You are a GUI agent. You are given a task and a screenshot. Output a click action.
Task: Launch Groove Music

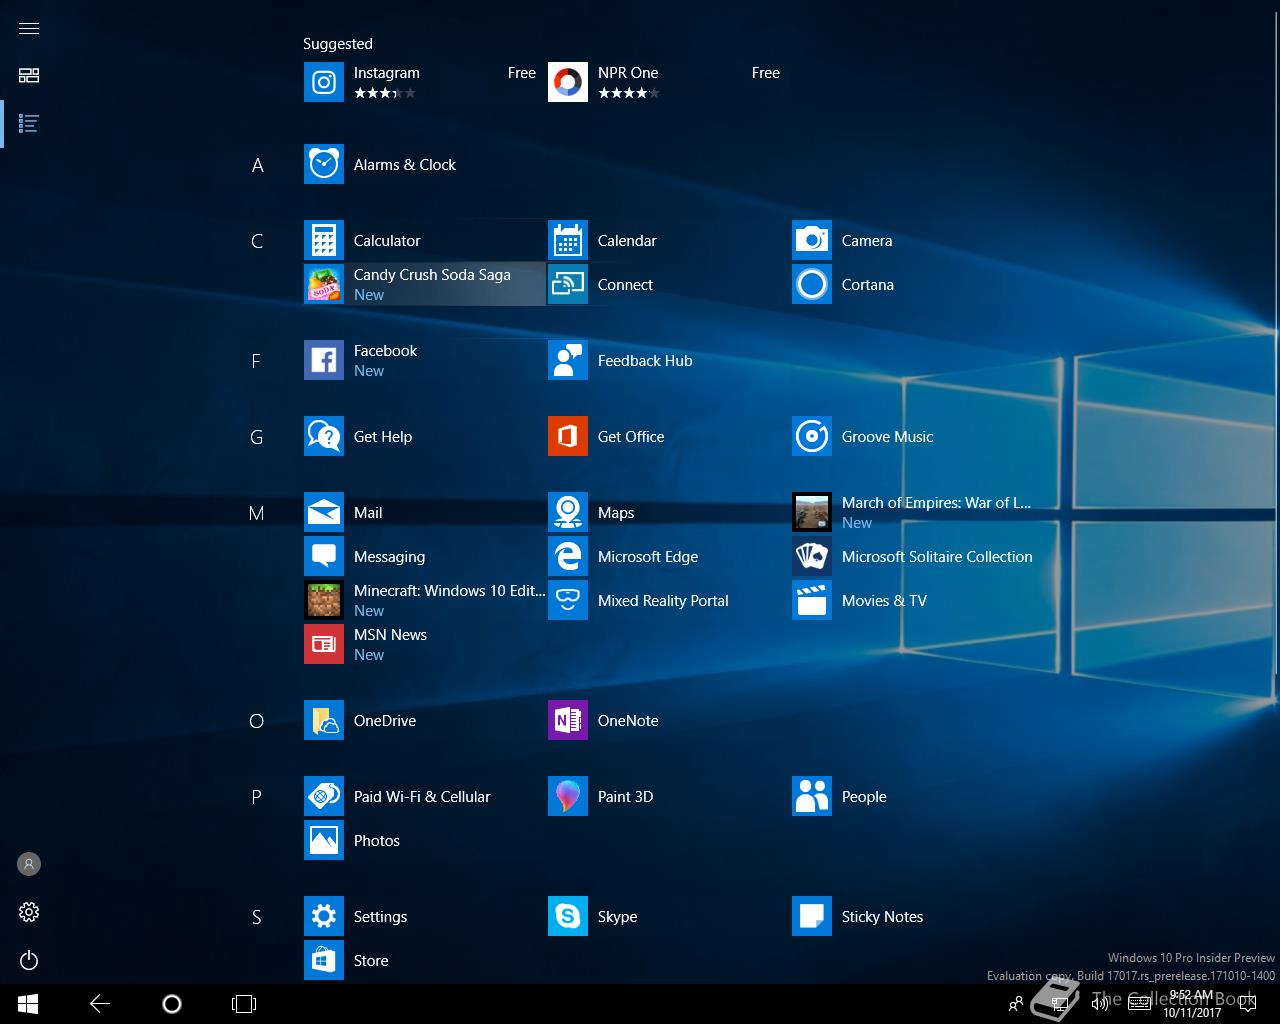coord(912,436)
